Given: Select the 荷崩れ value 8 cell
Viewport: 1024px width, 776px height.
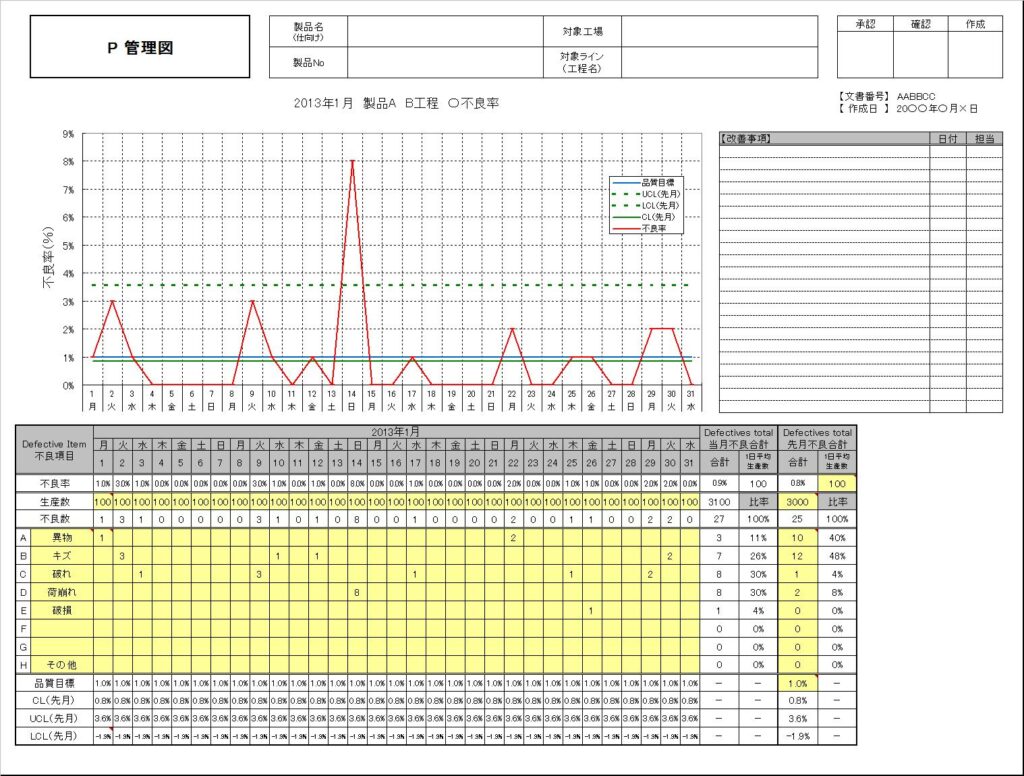Looking at the screenshot, I should pos(357,592).
